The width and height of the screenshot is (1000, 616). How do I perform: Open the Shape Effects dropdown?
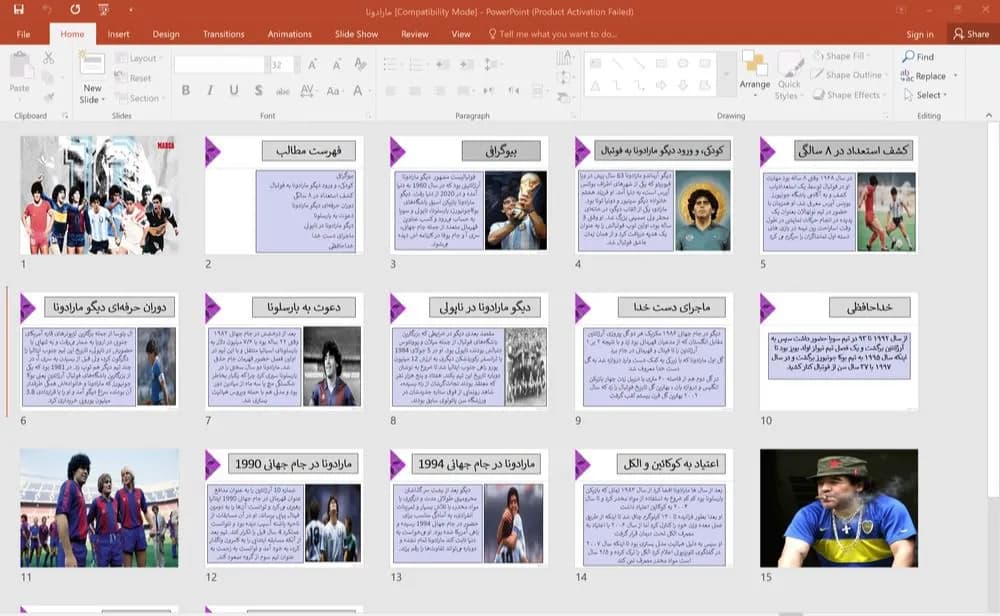coord(849,95)
